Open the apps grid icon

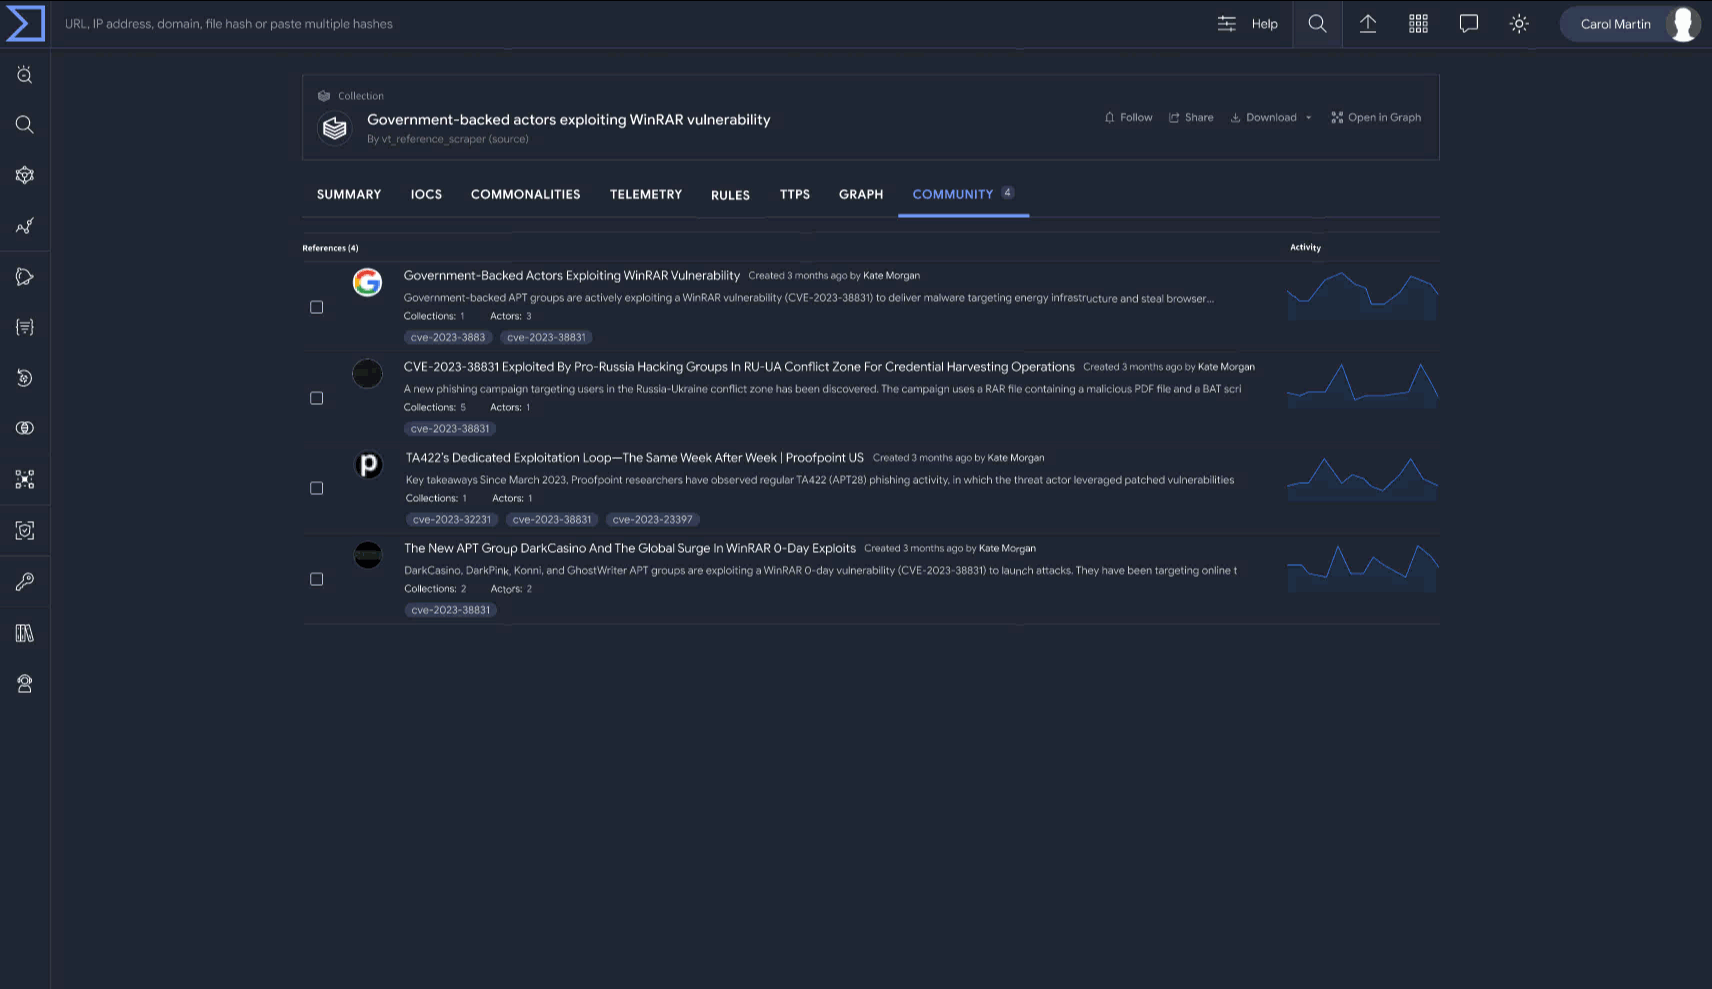tap(1418, 24)
